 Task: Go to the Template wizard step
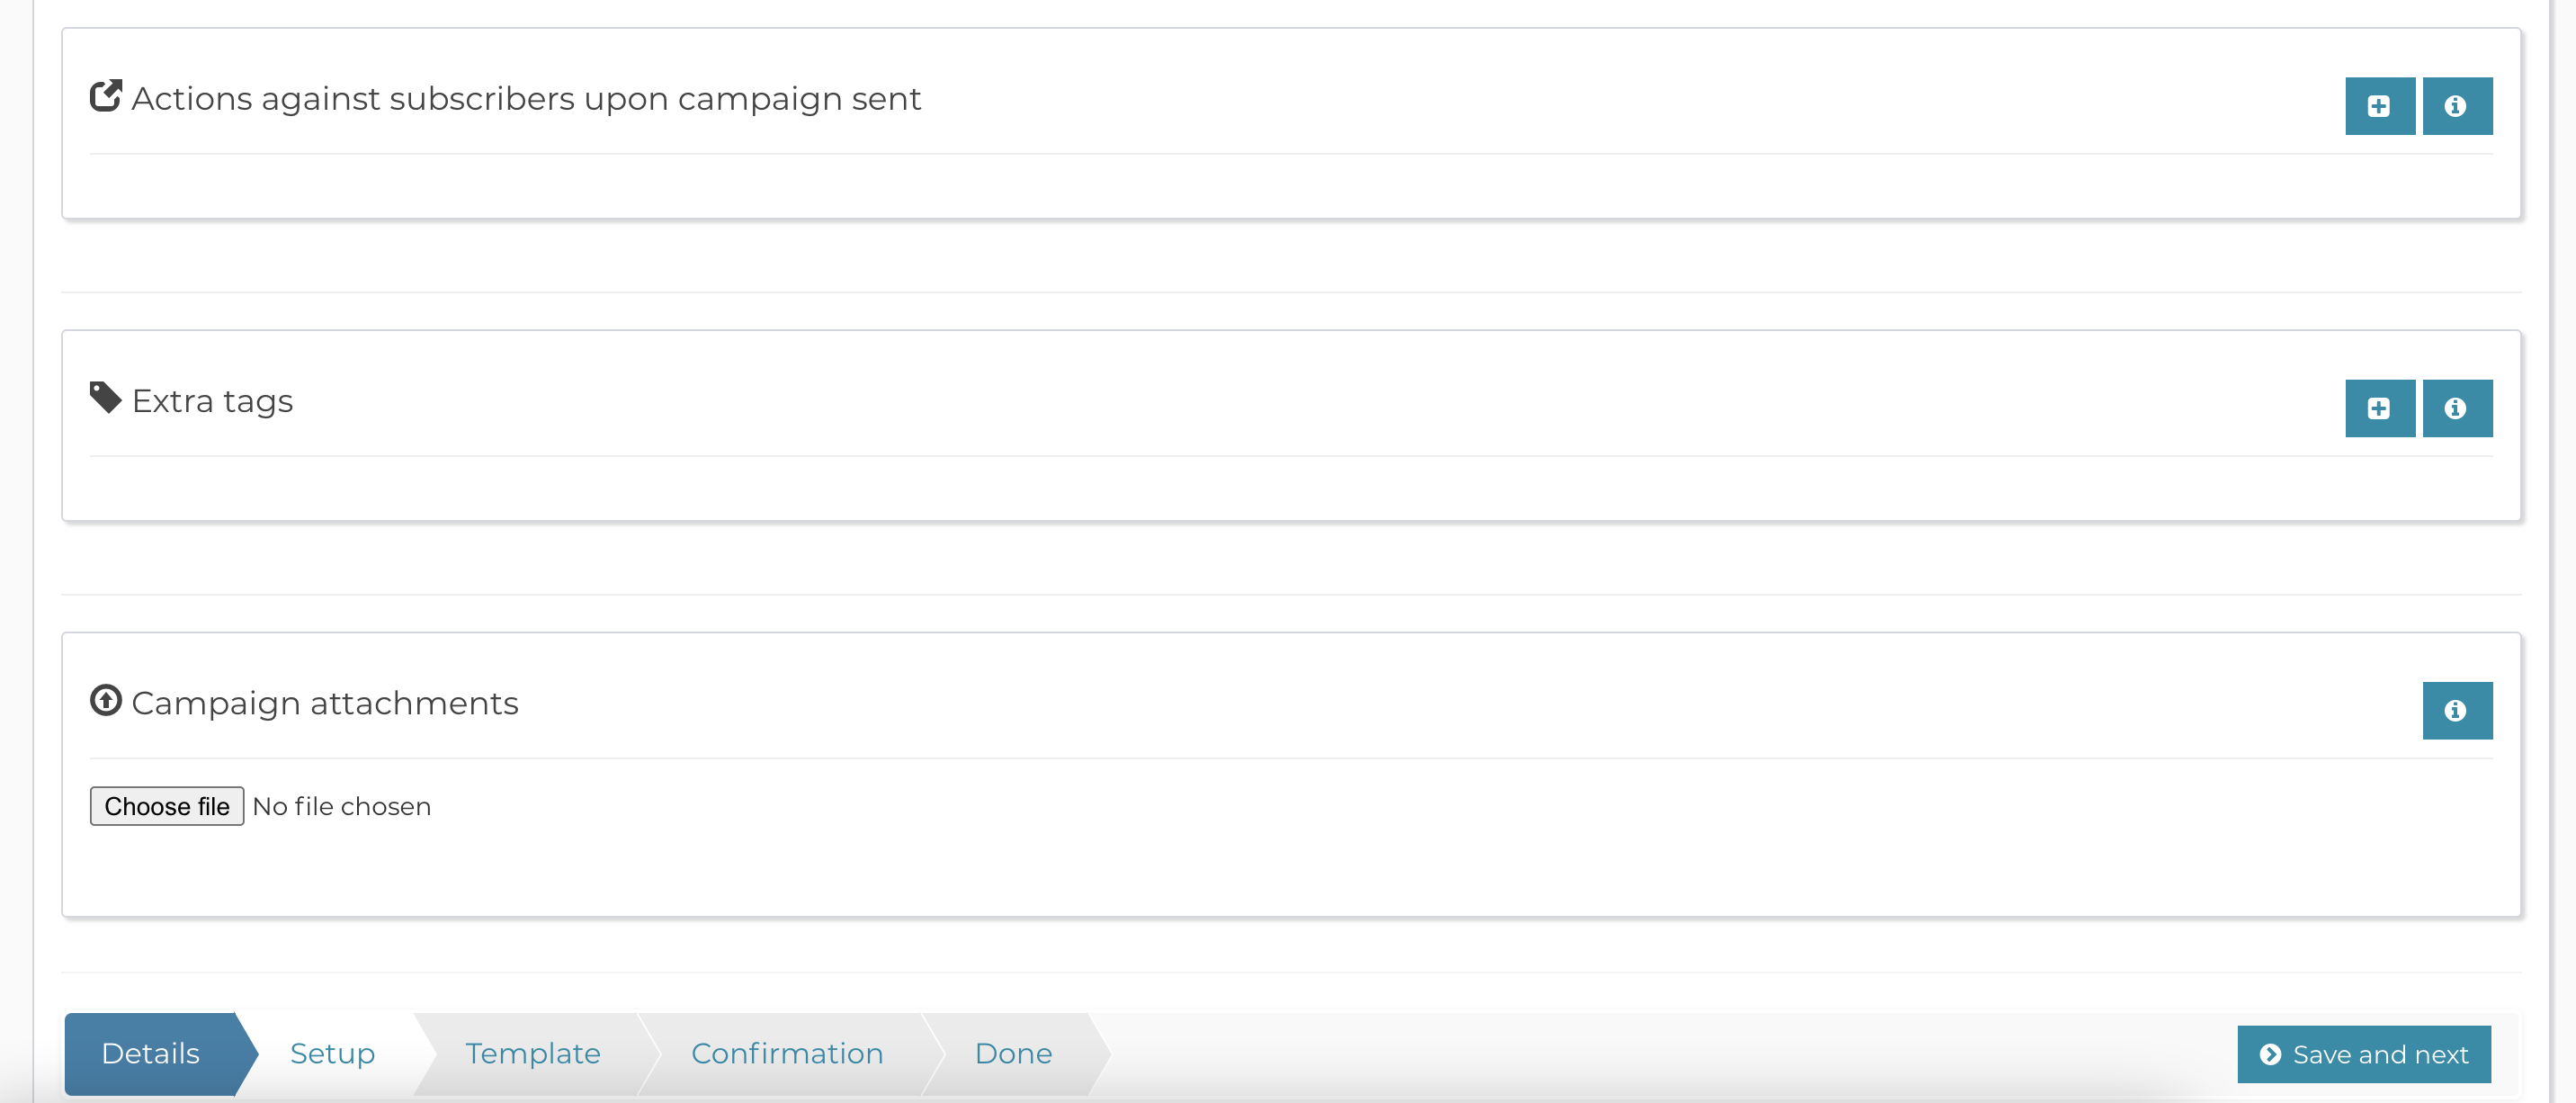tap(532, 1053)
